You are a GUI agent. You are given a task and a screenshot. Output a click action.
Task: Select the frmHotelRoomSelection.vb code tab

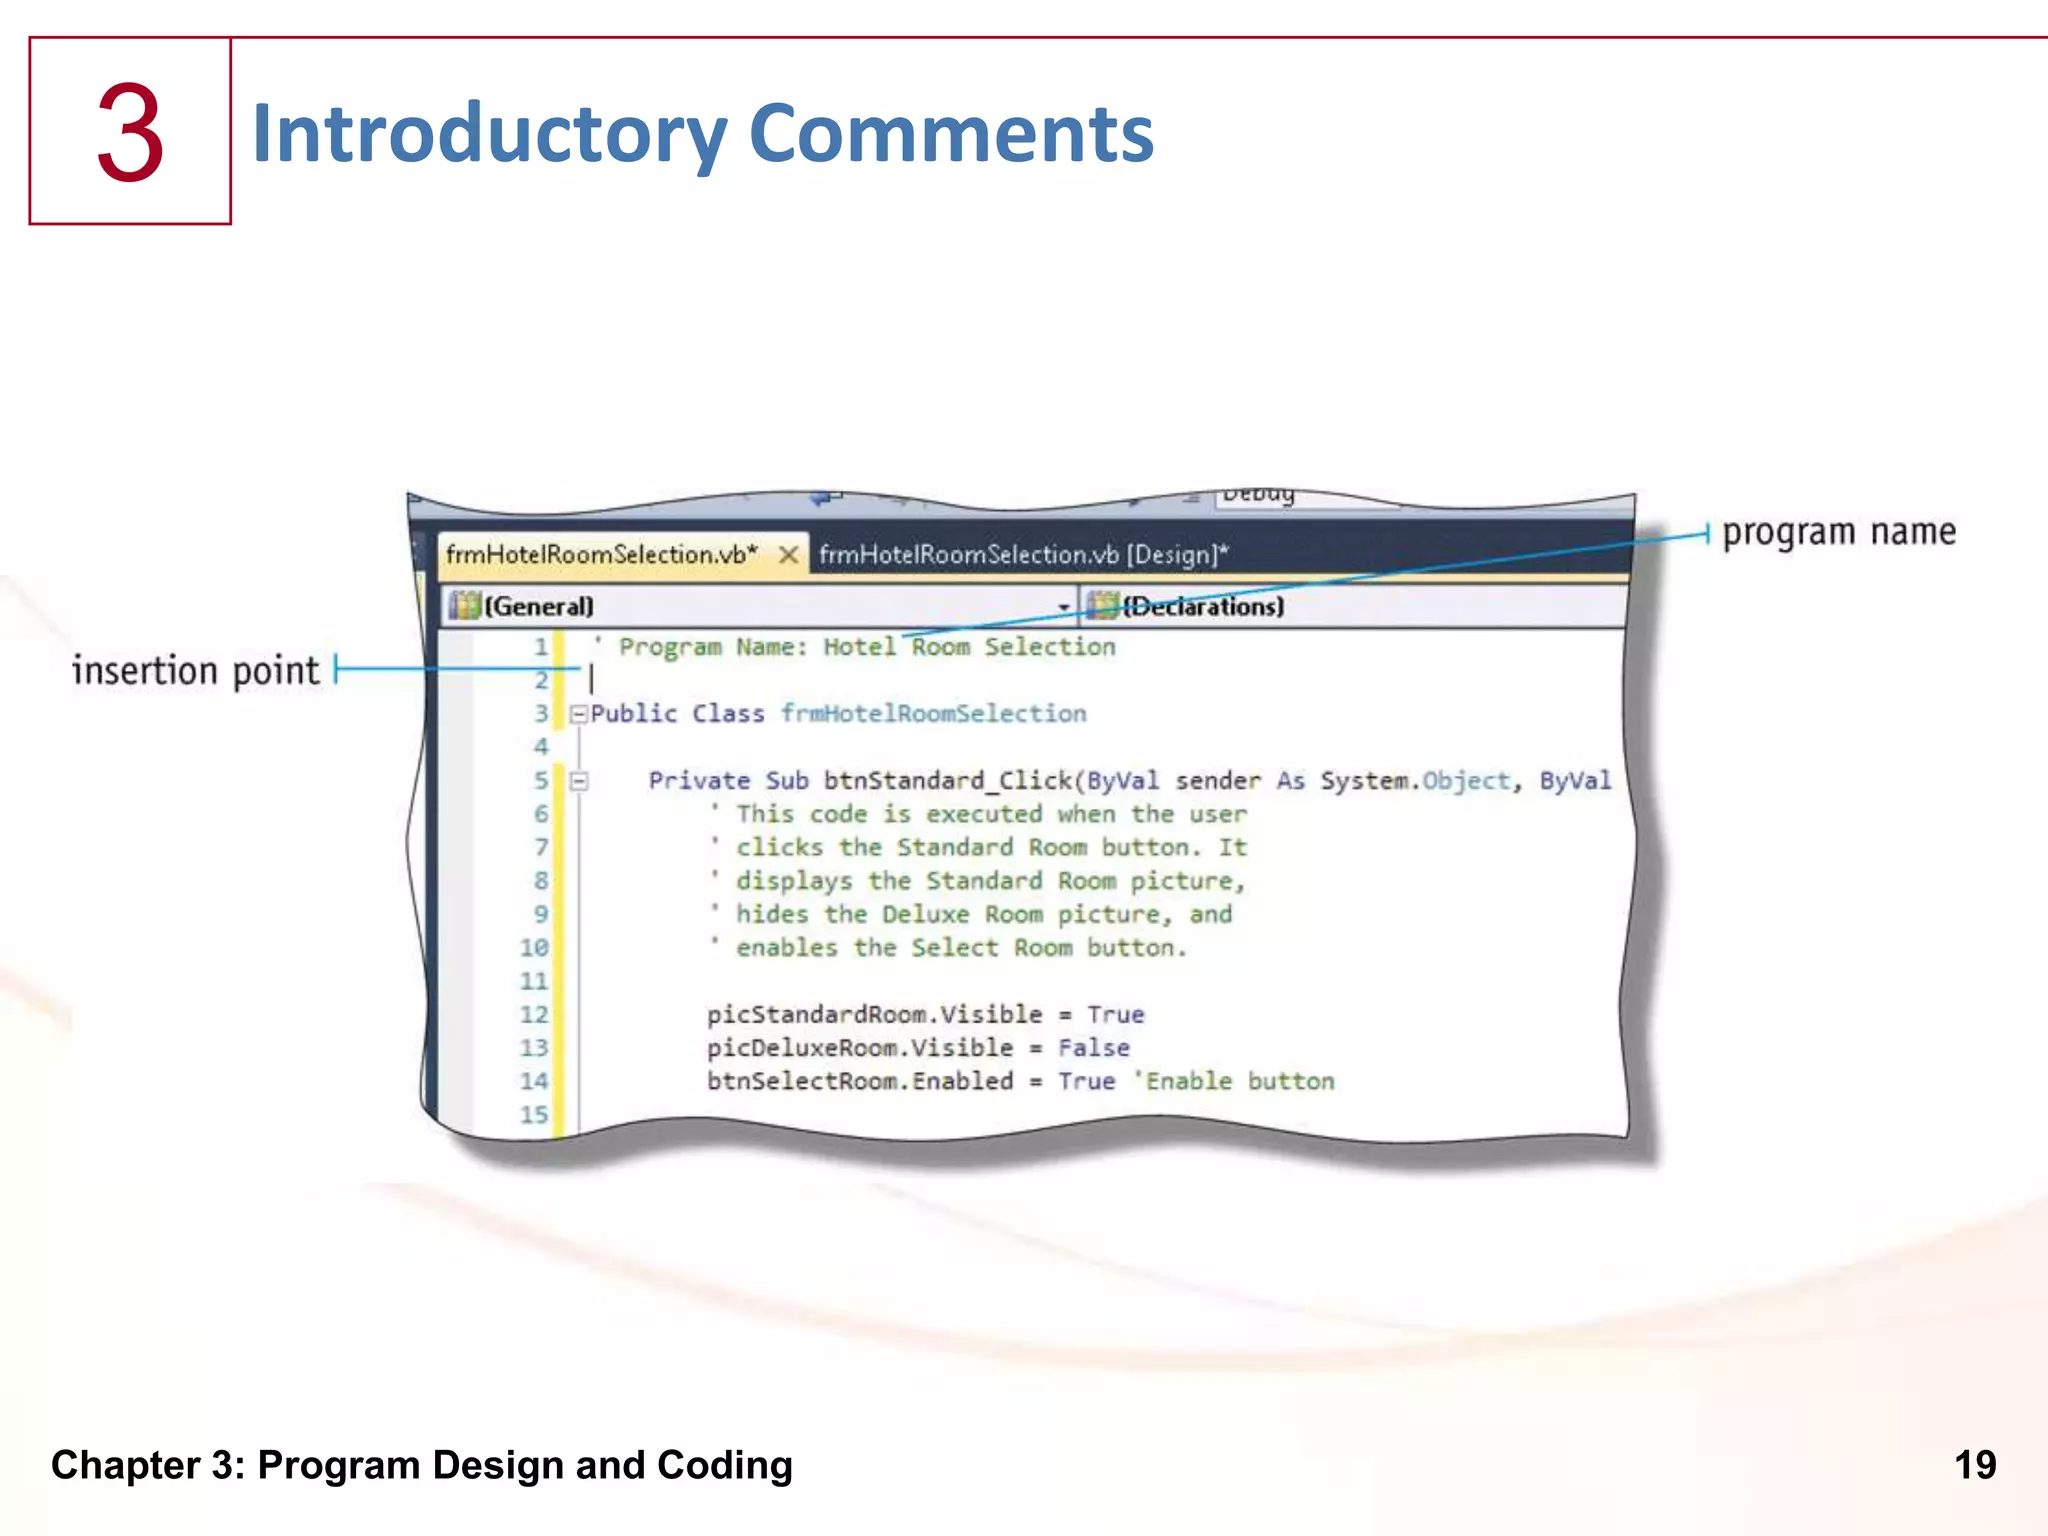pyautogui.click(x=601, y=555)
